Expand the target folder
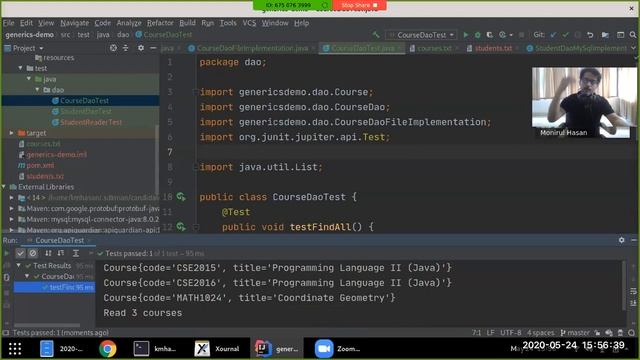640x360 pixels. pyautogui.click(x=11, y=133)
